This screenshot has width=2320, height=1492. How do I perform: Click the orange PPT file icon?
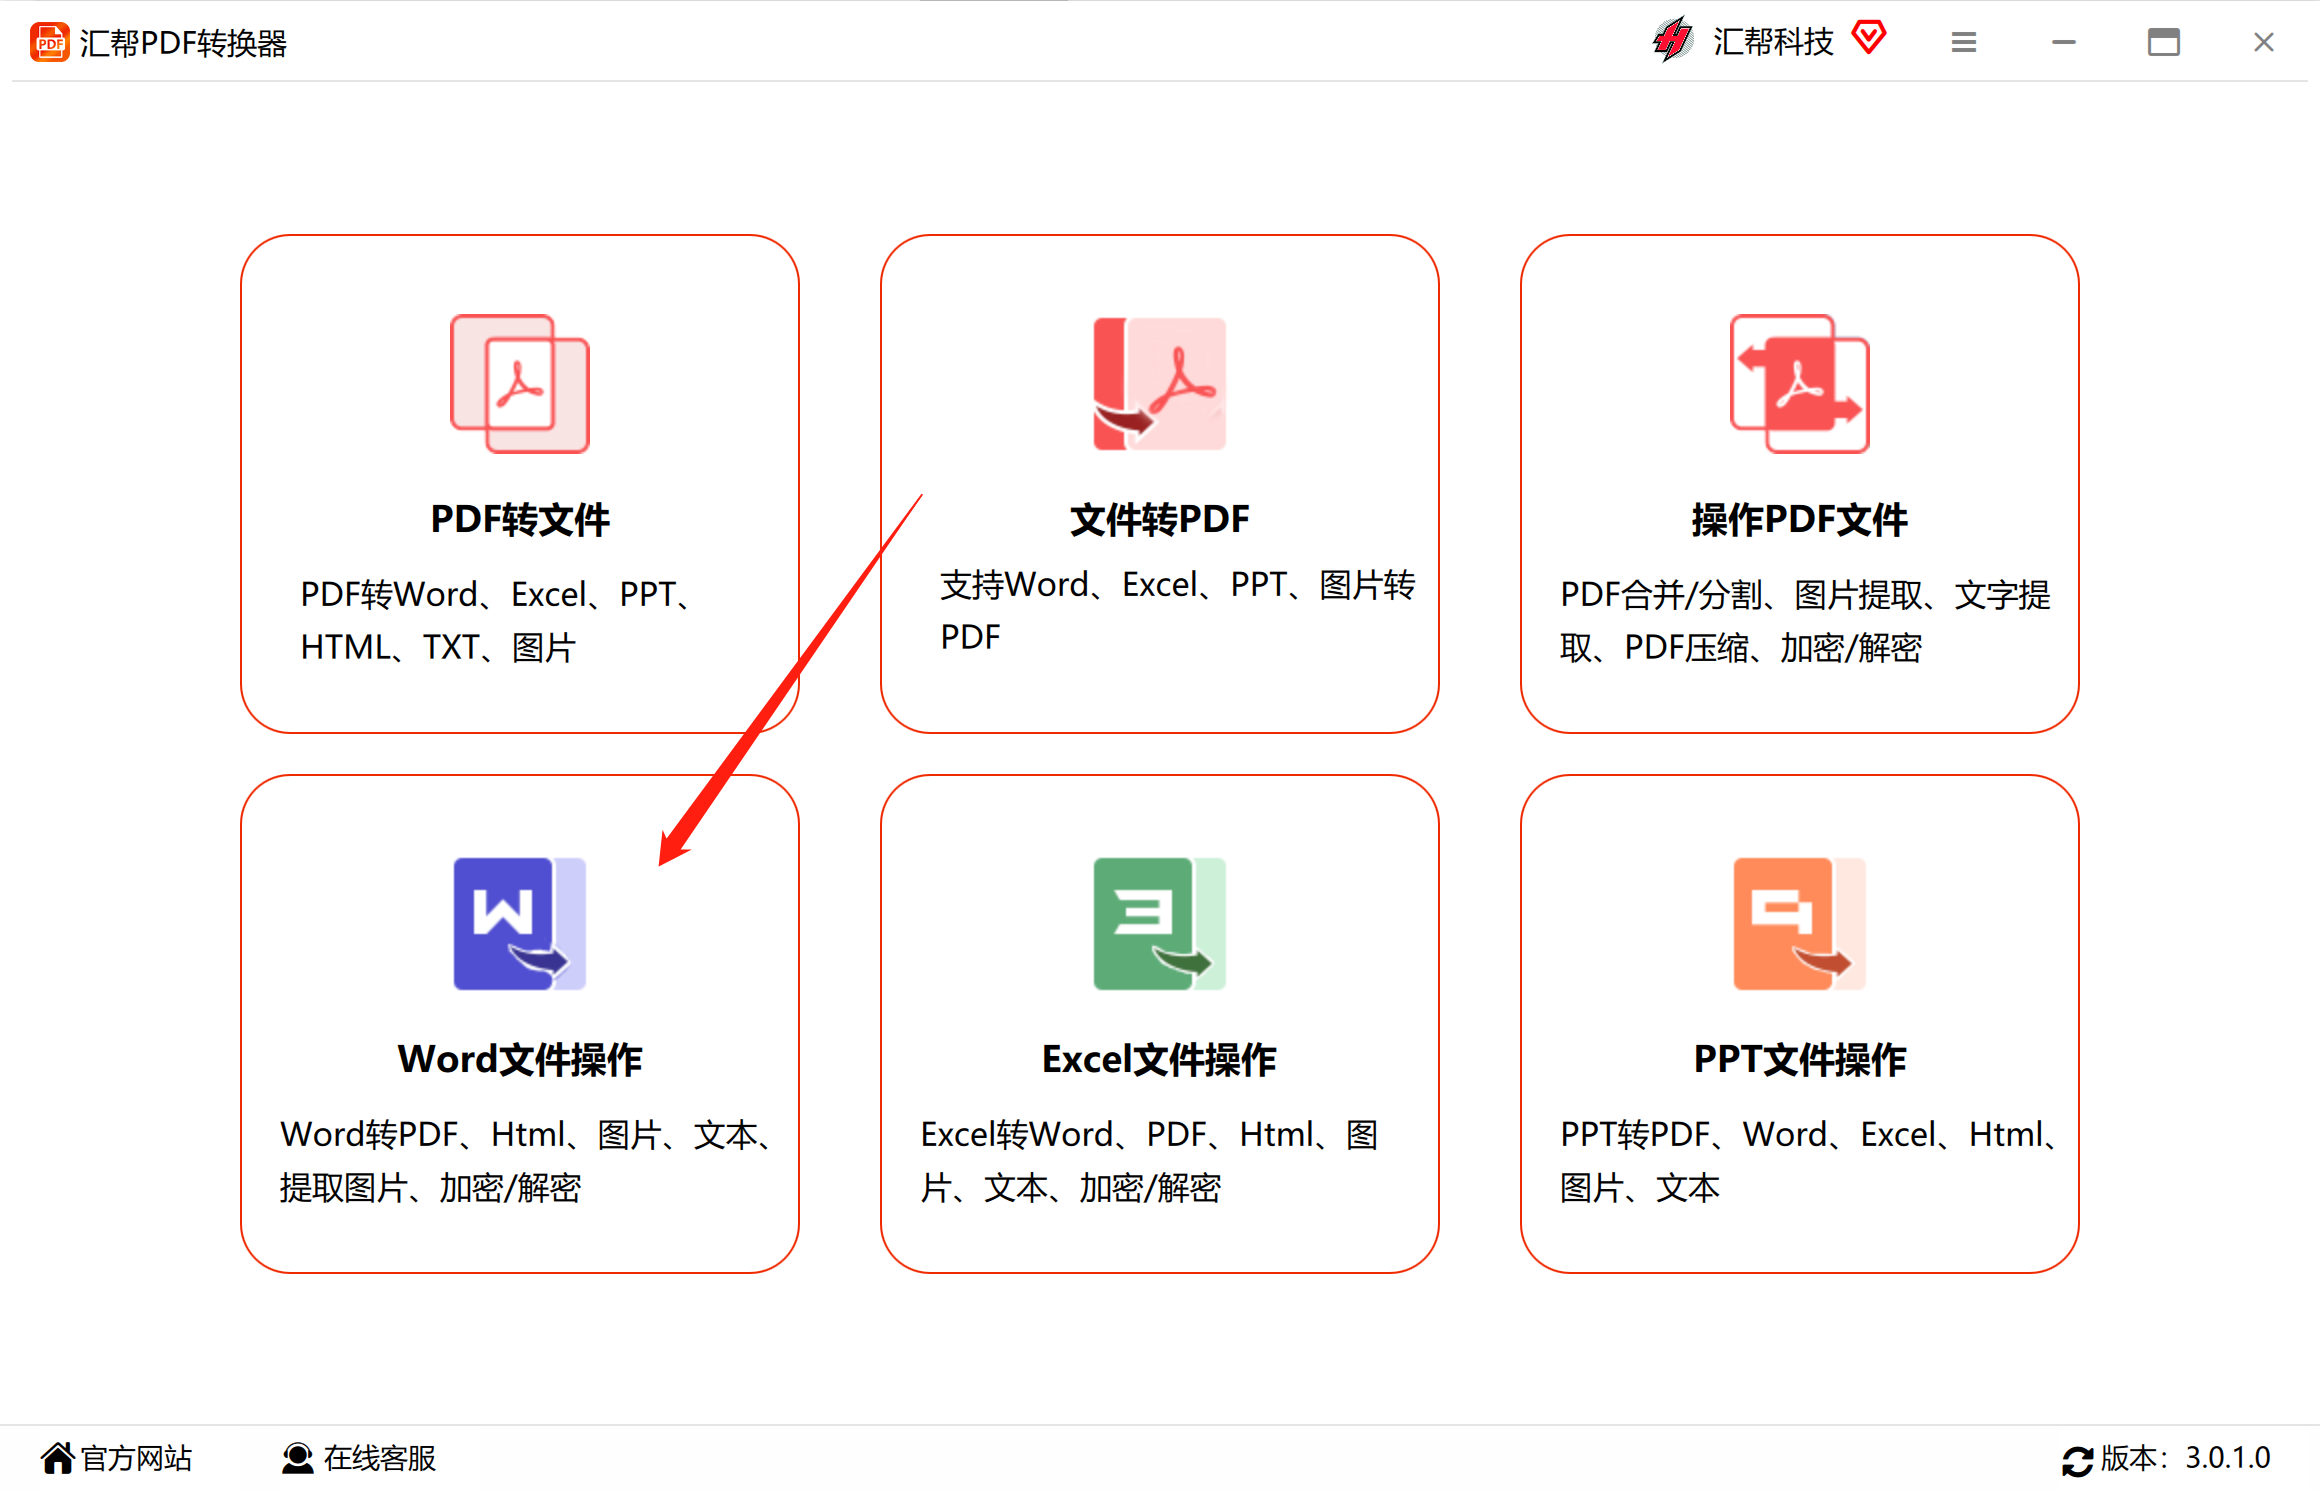[1800, 924]
